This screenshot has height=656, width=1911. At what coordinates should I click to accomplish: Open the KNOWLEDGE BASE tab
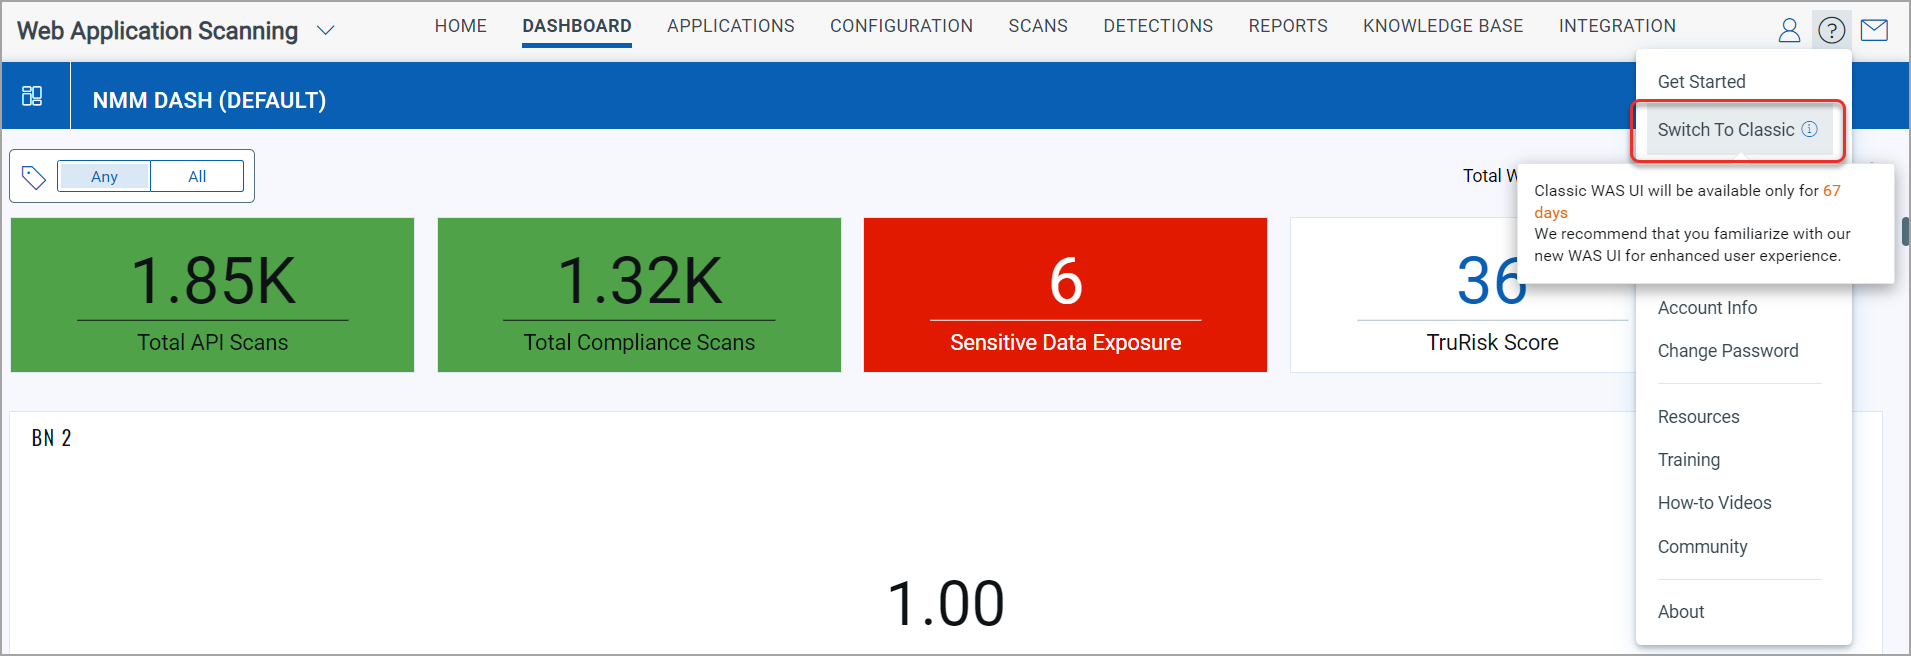pos(1442,26)
